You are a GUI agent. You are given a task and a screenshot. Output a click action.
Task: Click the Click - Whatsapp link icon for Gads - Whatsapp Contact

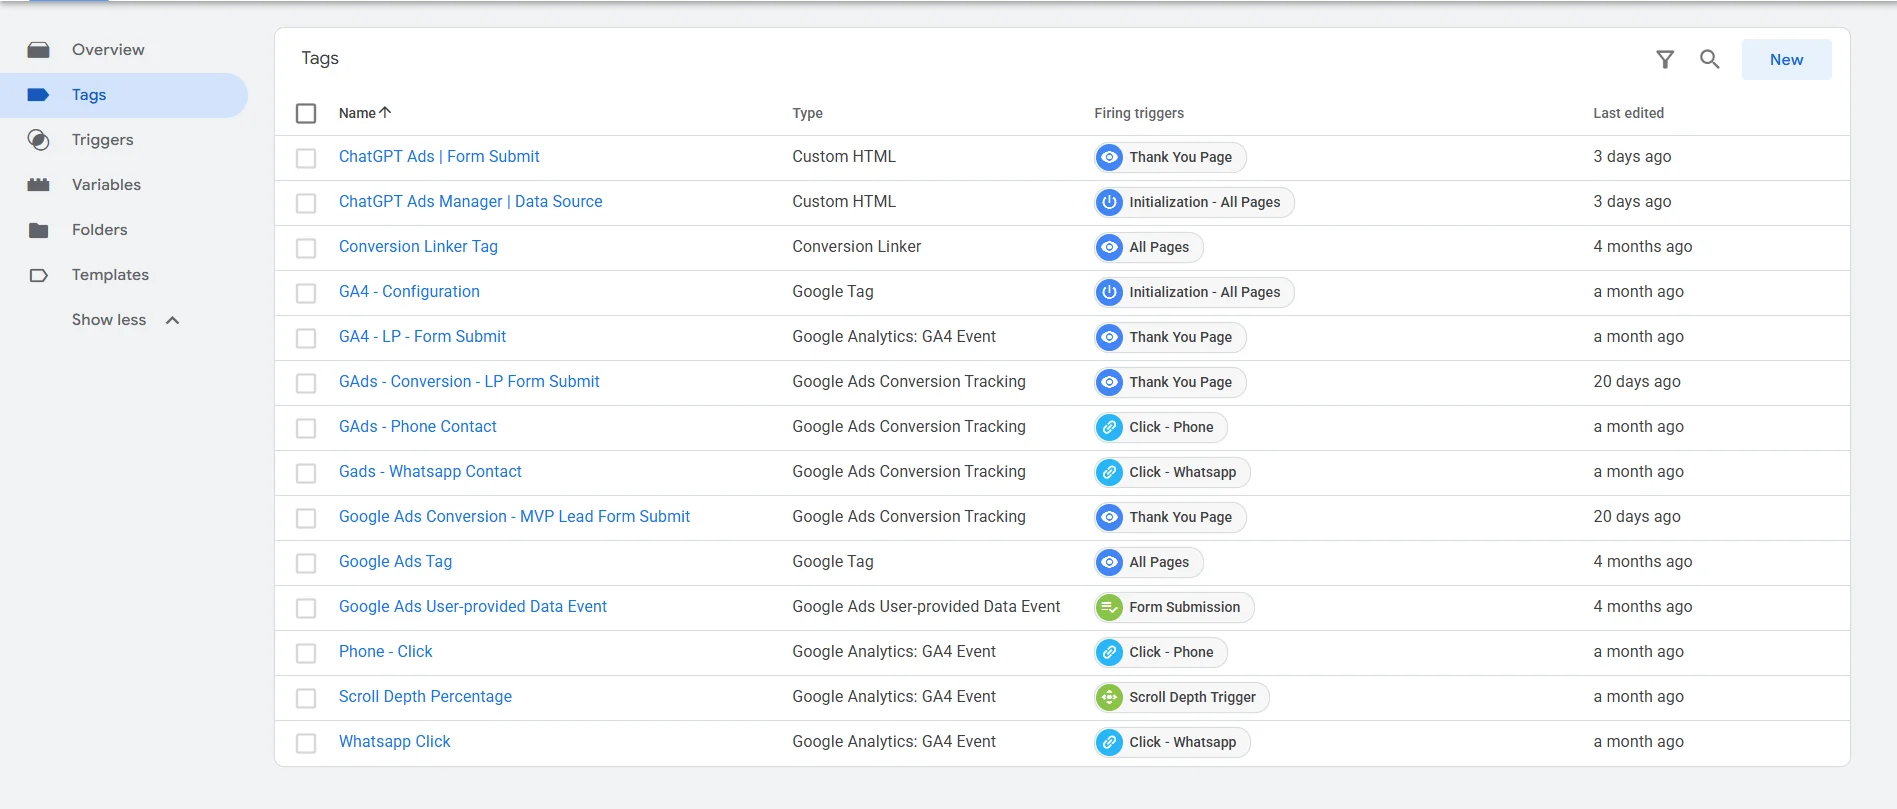click(x=1109, y=472)
